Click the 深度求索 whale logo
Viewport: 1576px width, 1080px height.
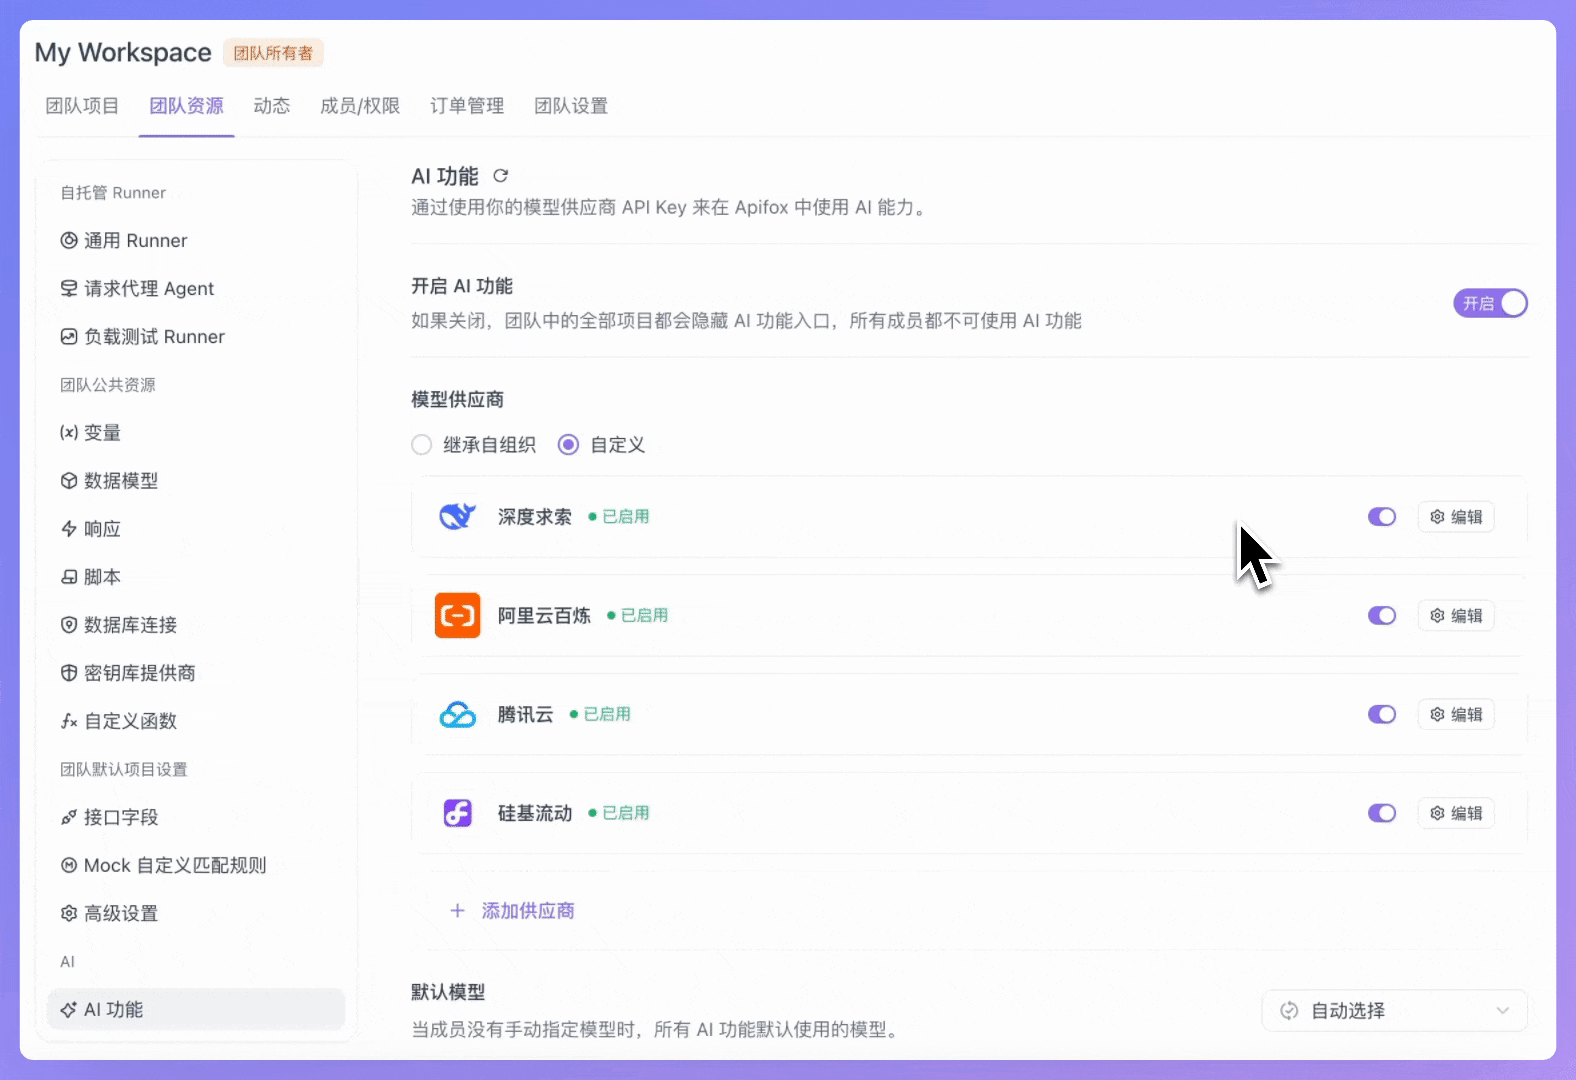458,516
